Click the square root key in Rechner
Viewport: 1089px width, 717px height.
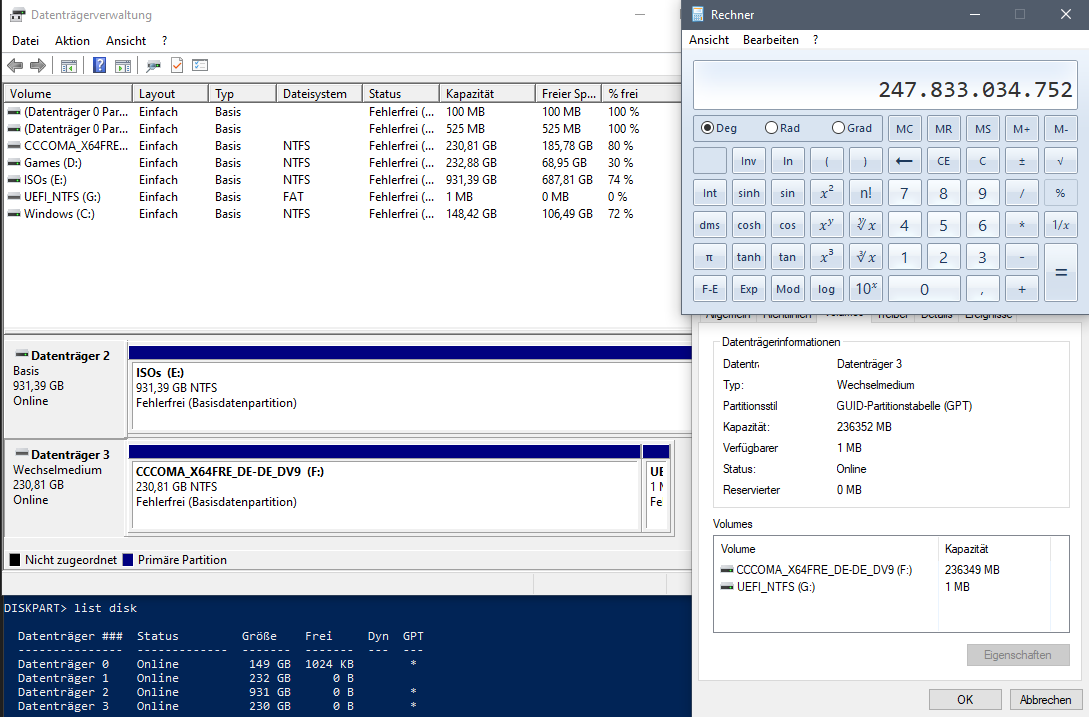tap(1060, 161)
